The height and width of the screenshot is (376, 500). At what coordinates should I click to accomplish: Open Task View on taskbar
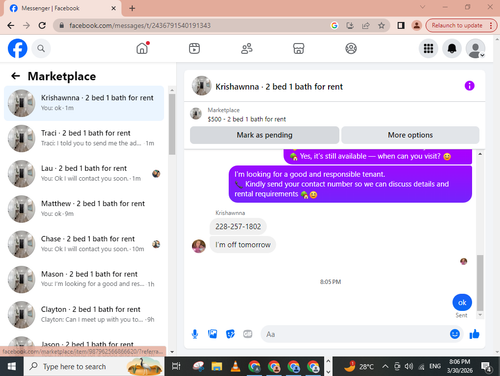point(176,366)
